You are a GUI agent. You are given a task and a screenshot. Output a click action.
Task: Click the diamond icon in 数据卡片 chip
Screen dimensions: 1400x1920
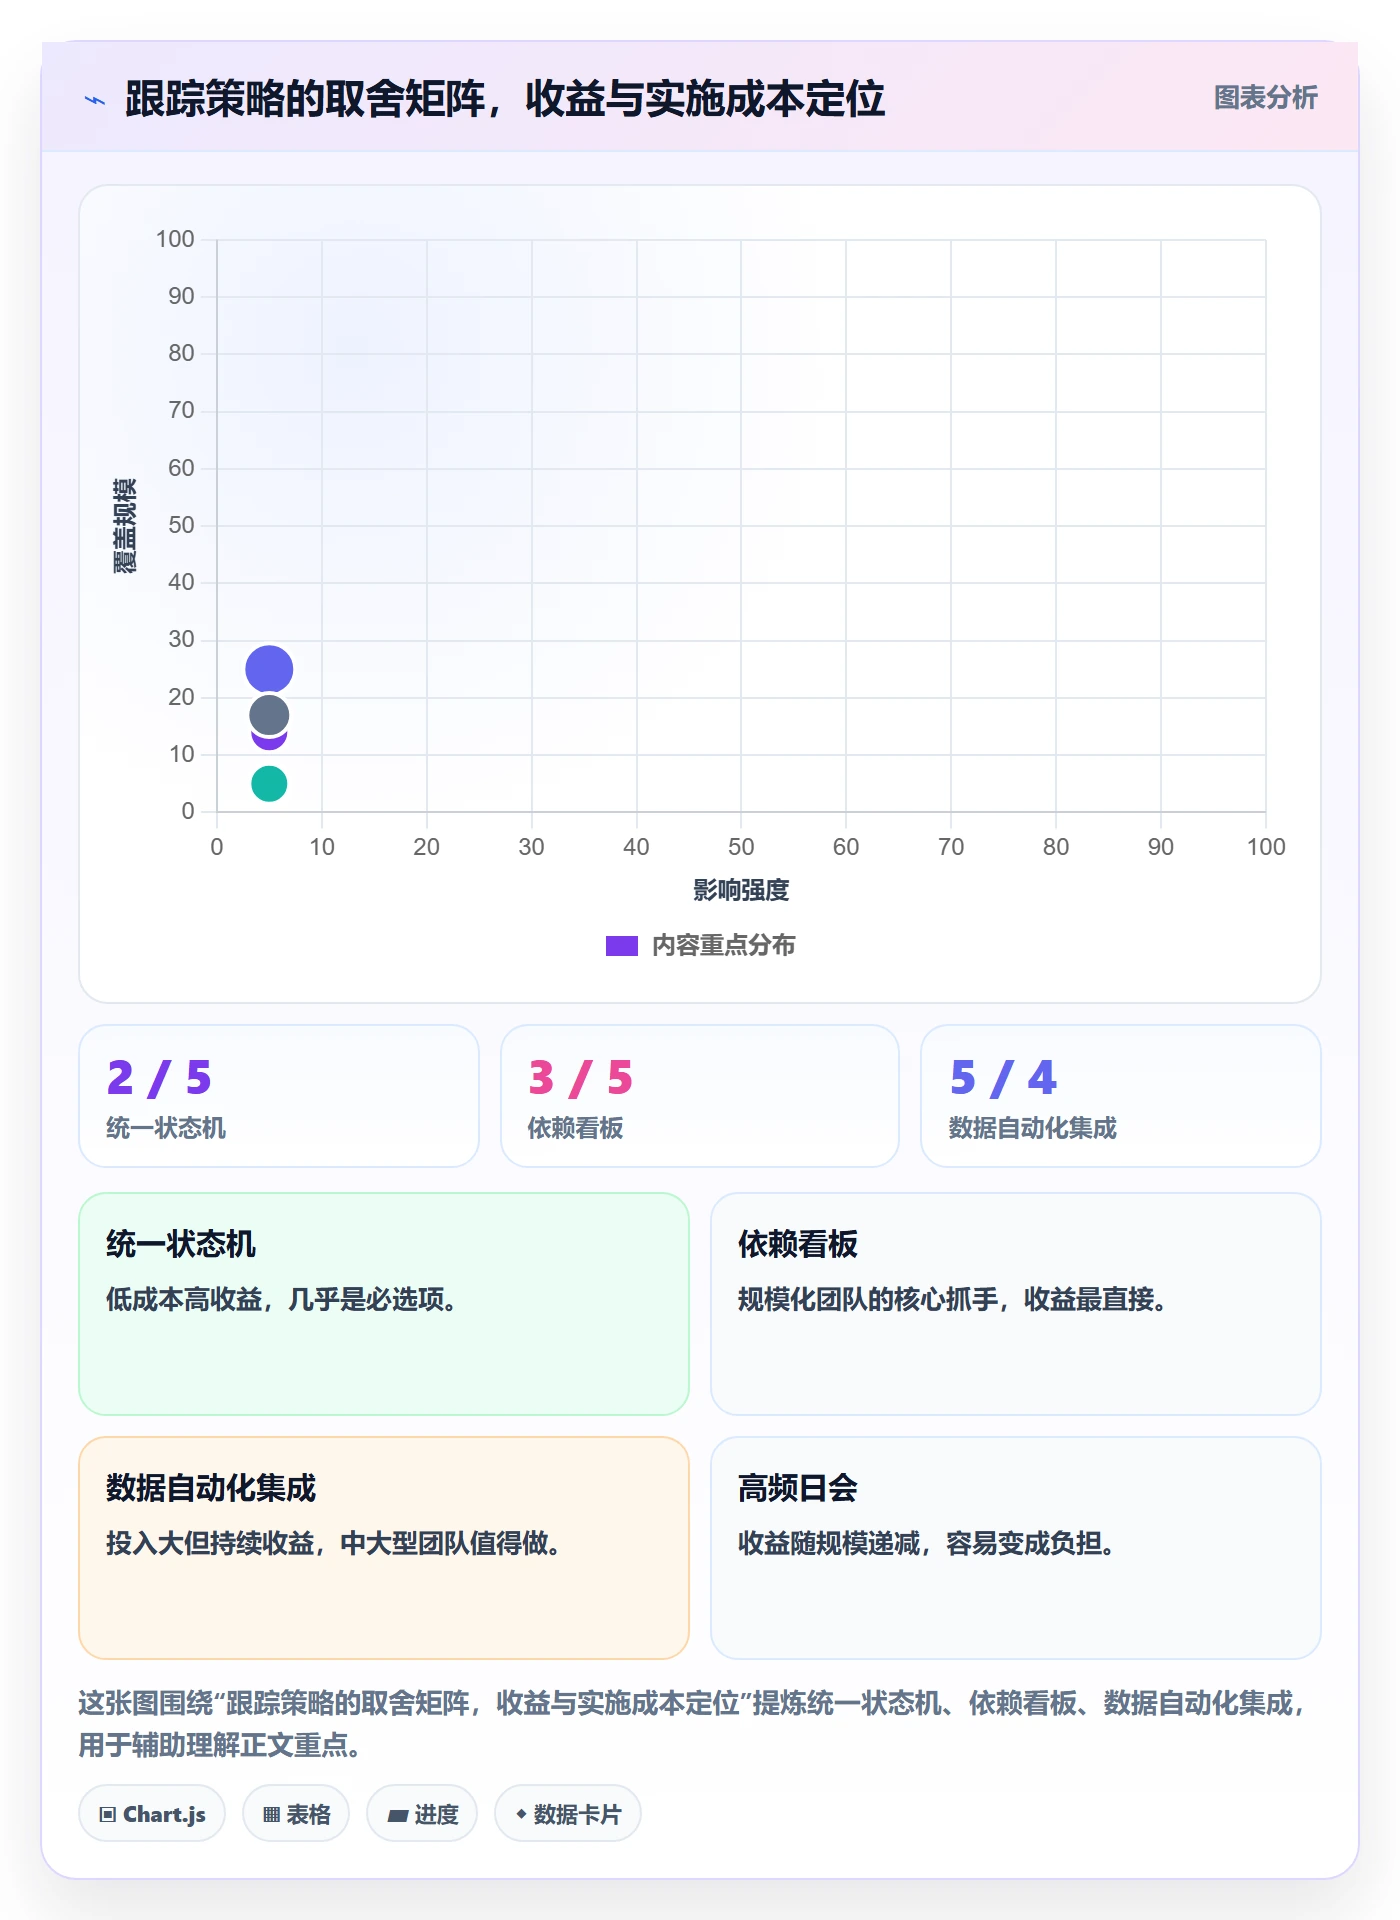pos(521,1814)
